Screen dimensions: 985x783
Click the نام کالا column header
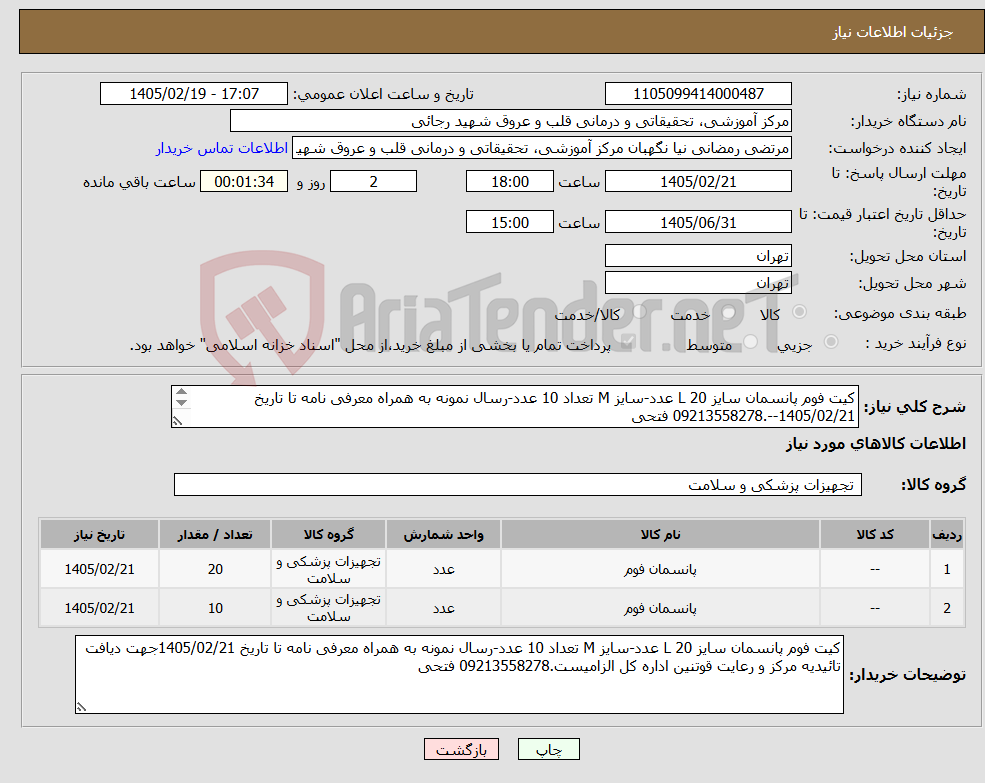[x=660, y=534]
